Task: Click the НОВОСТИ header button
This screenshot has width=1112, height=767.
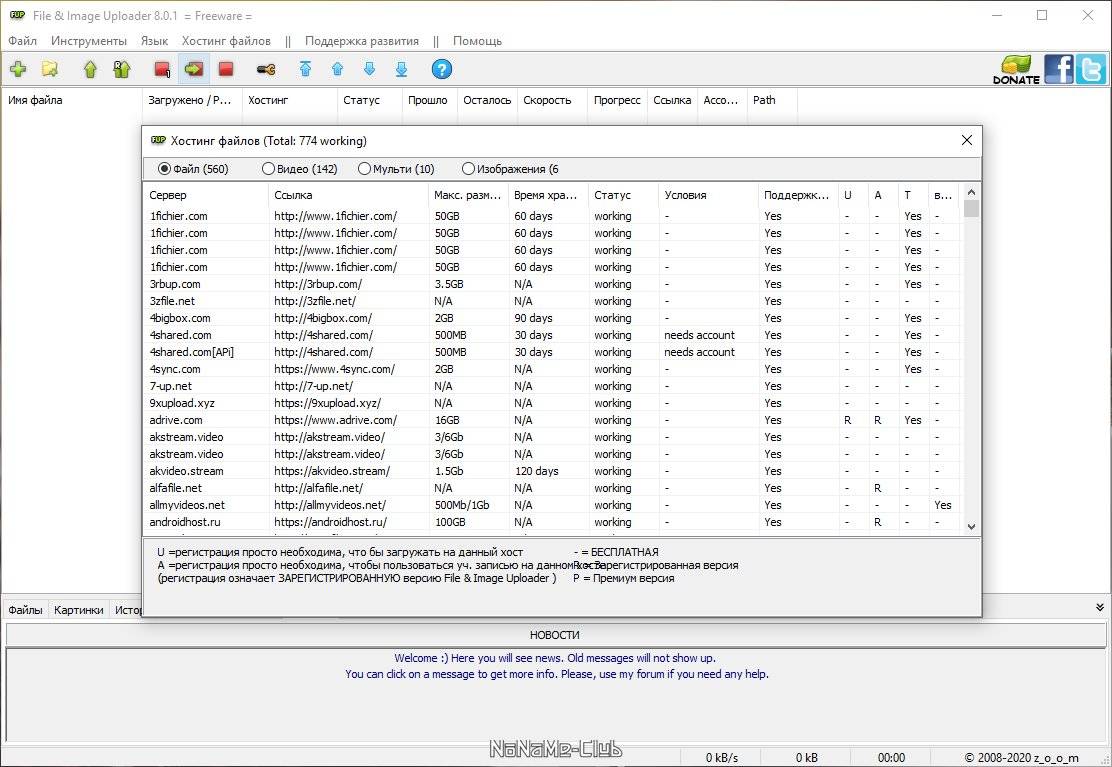Action: (555, 635)
